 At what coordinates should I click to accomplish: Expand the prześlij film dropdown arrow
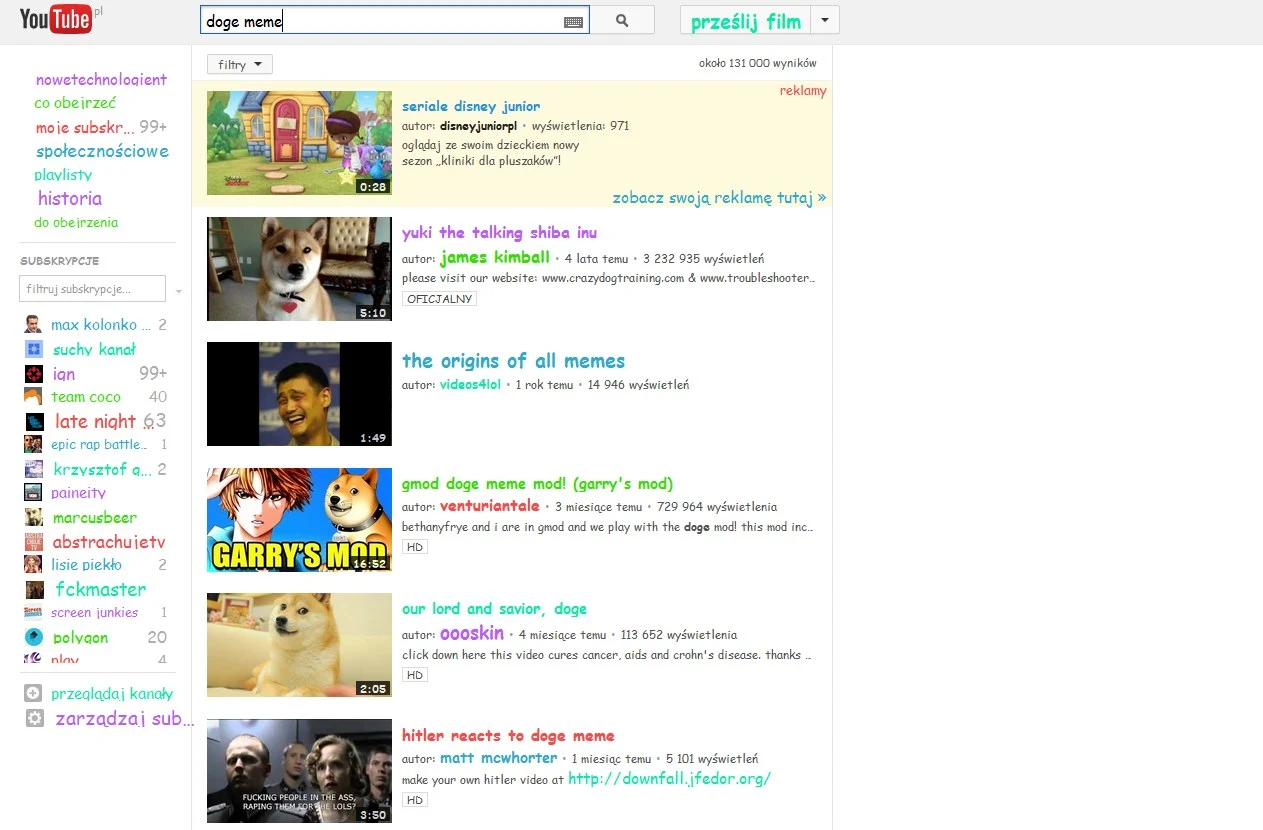(826, 19)
